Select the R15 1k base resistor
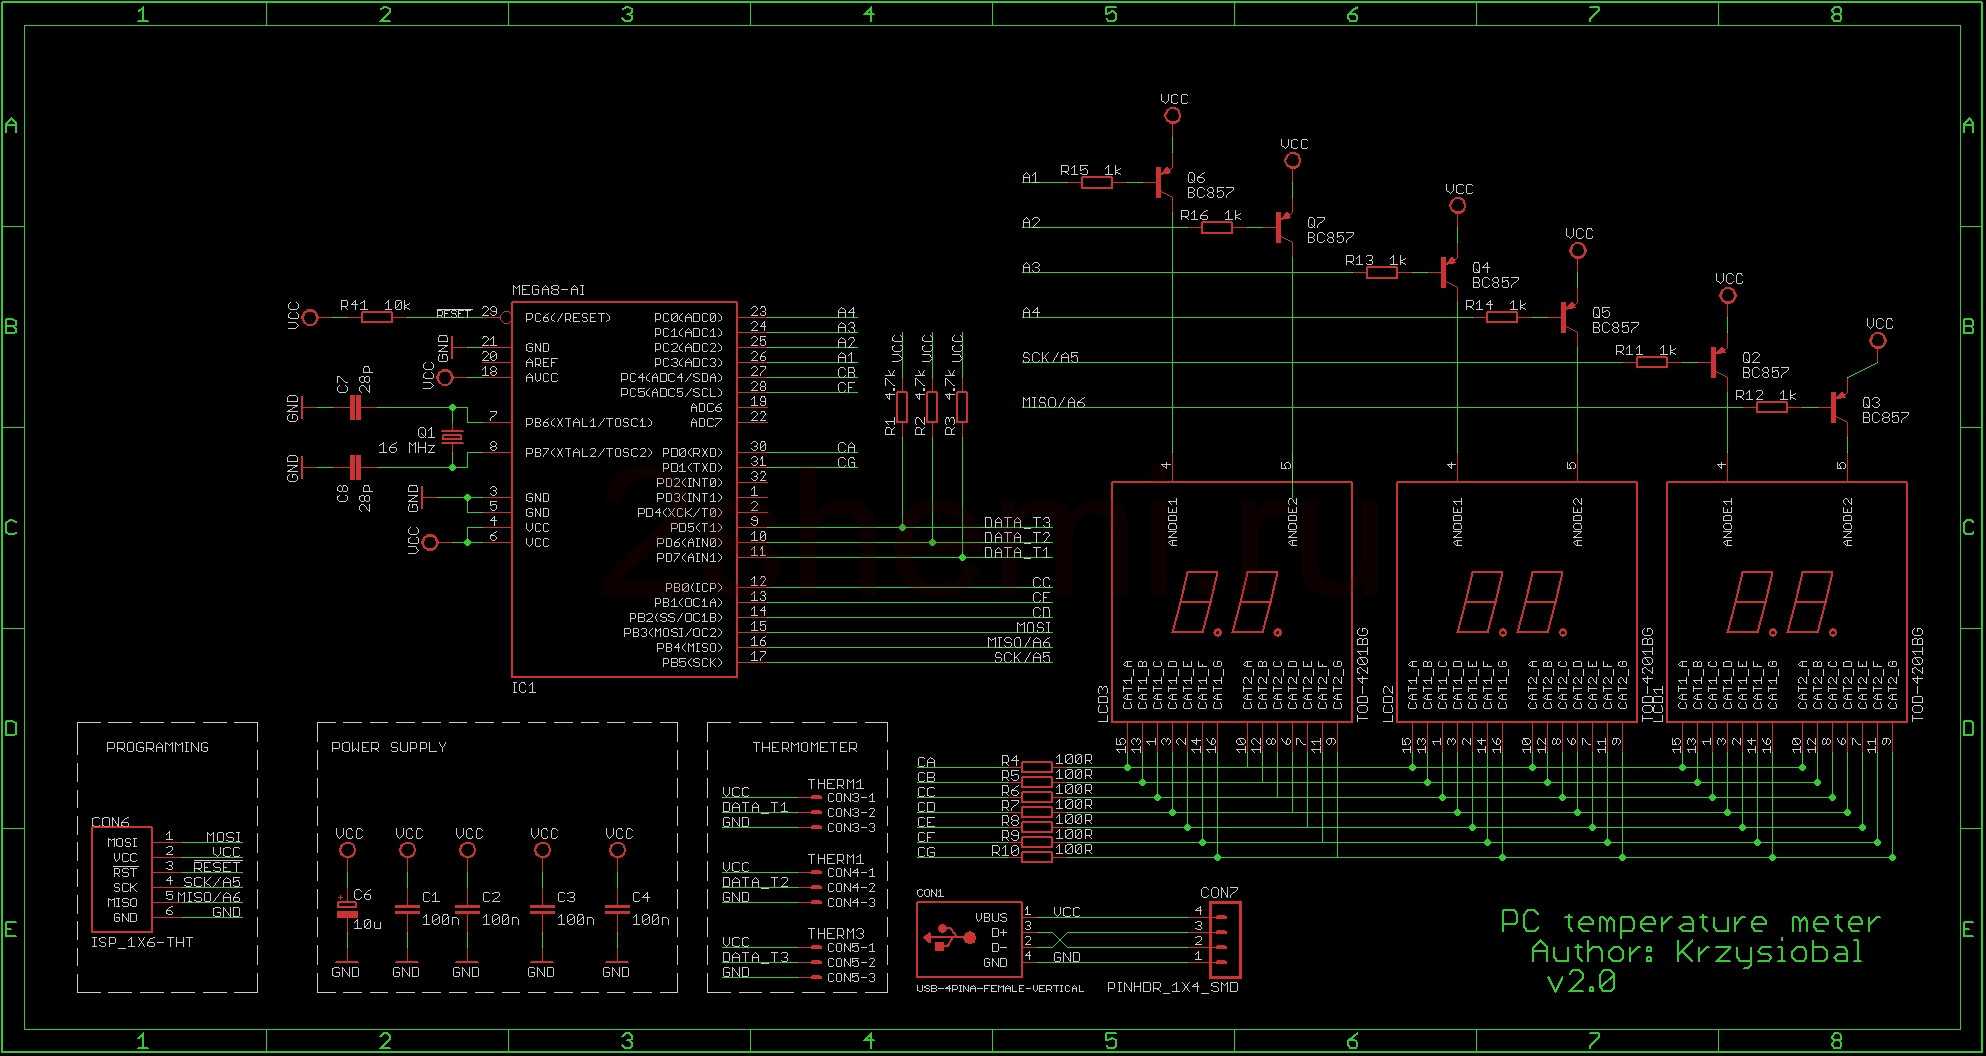 coord(1097,182)
